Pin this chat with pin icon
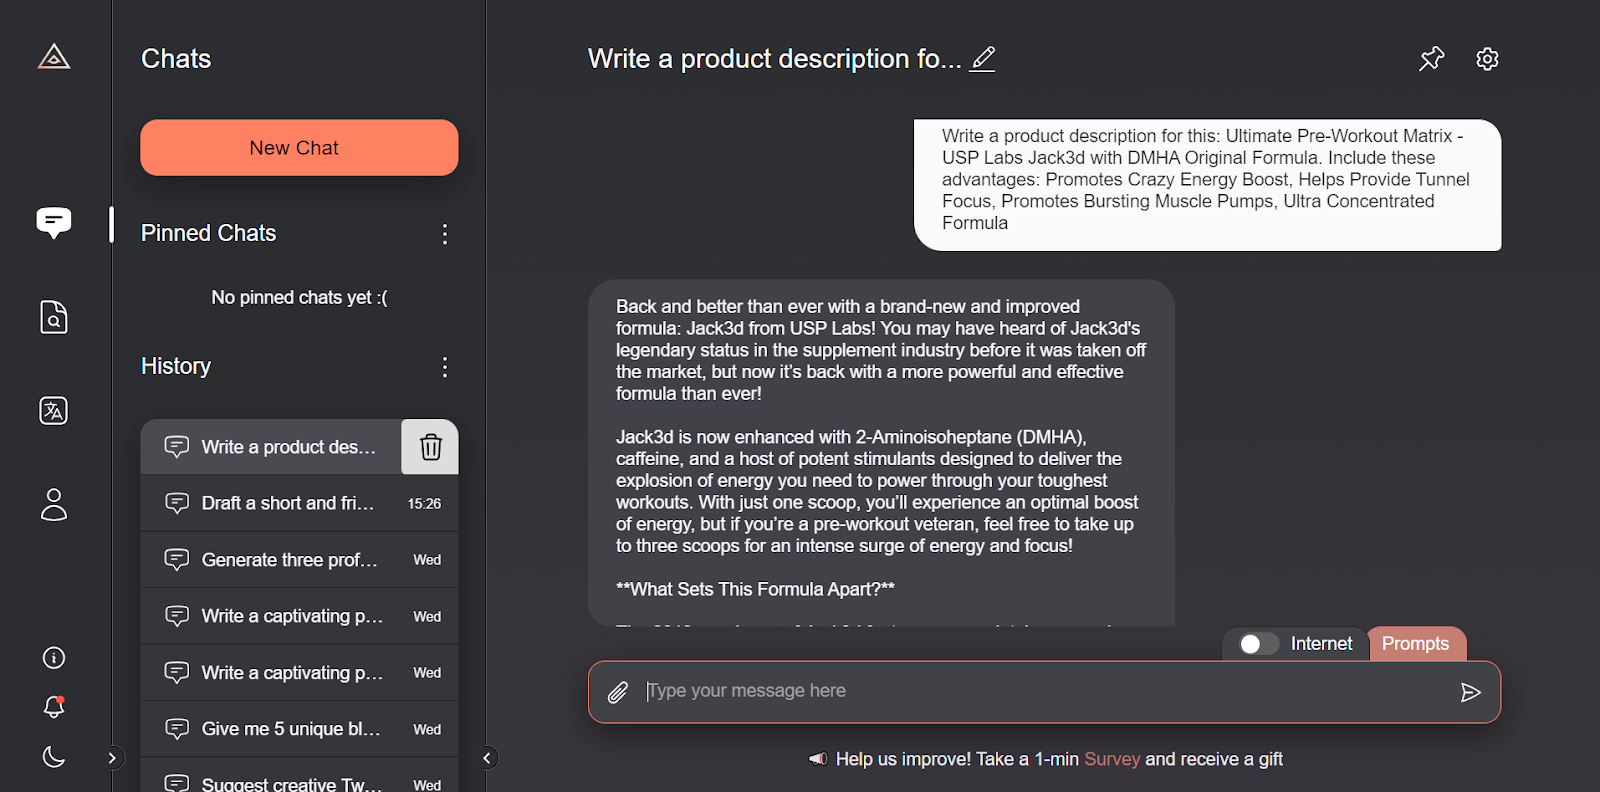Viewport: 1600px width, 792px height. click(1432, 59)
